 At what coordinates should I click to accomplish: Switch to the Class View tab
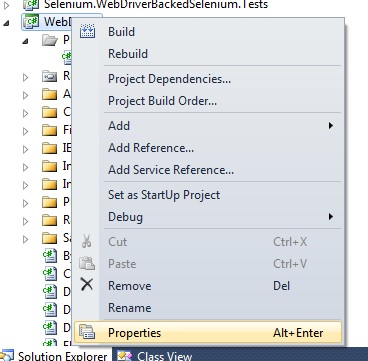pyautogui.click(x=155, y=355)
